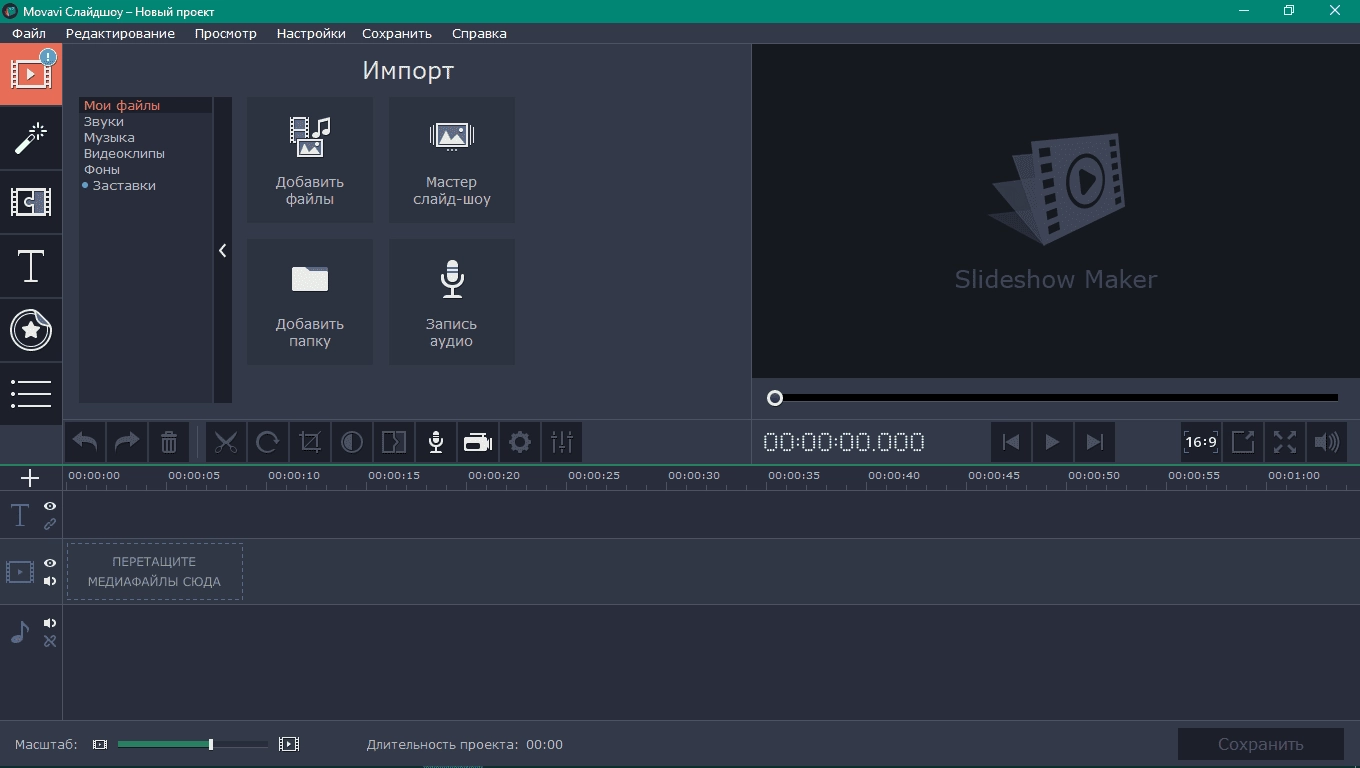Open audio equalizer sliders tool
Screen dimensions: 1360x768
point(562,442)
